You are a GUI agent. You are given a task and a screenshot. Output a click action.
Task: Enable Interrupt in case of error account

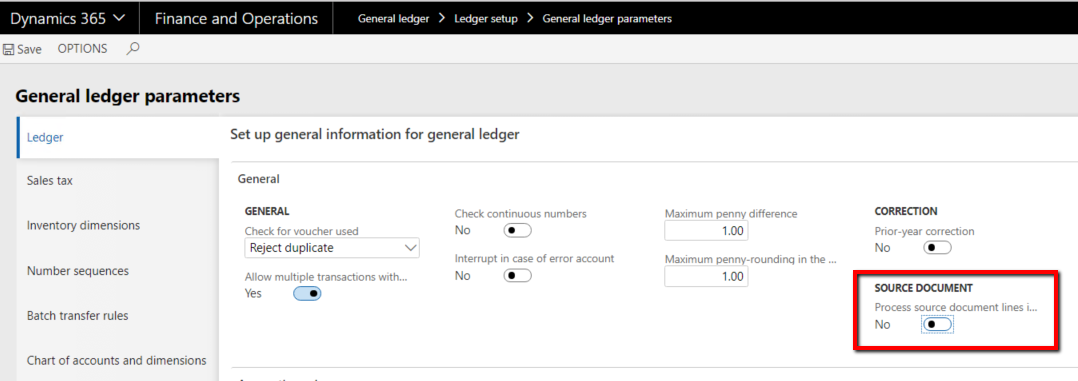pyautogui.click(x=518, y=276)
